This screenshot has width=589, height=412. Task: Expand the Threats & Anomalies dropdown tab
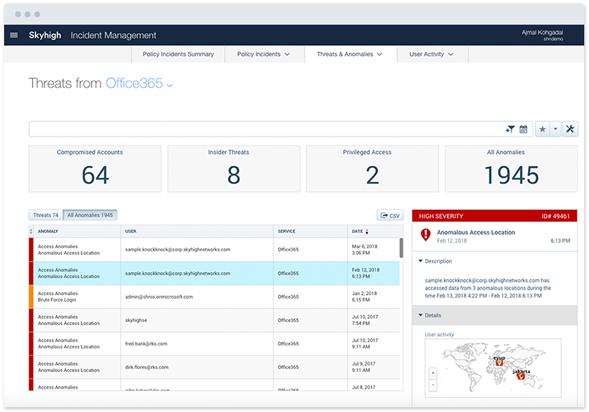350,54
